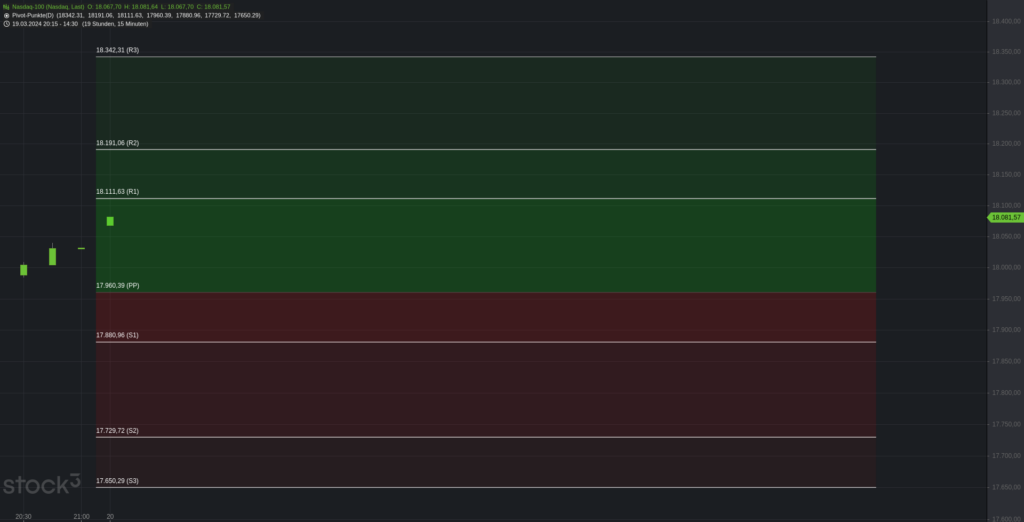Click the PP pivot point label
Screen dimensions: 1024x522
(x=117, y=286)
